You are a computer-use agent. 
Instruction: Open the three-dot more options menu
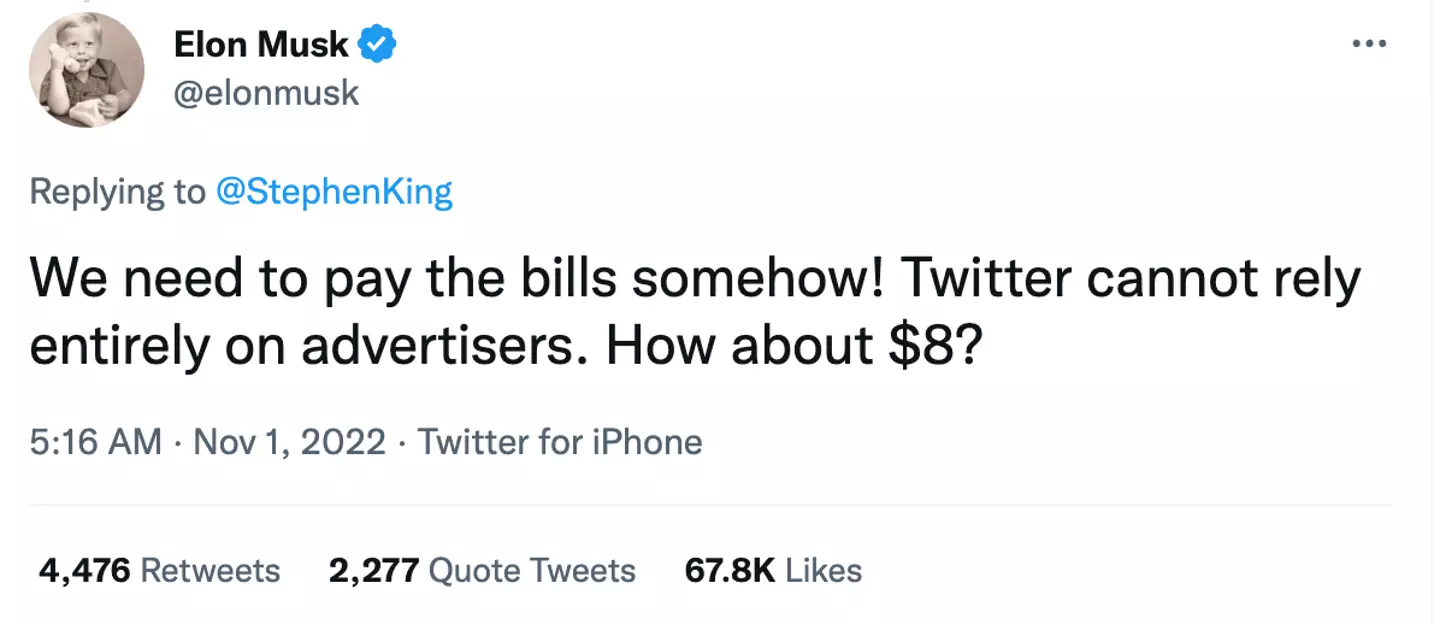pyautogui.click(x=1368, y=44)
